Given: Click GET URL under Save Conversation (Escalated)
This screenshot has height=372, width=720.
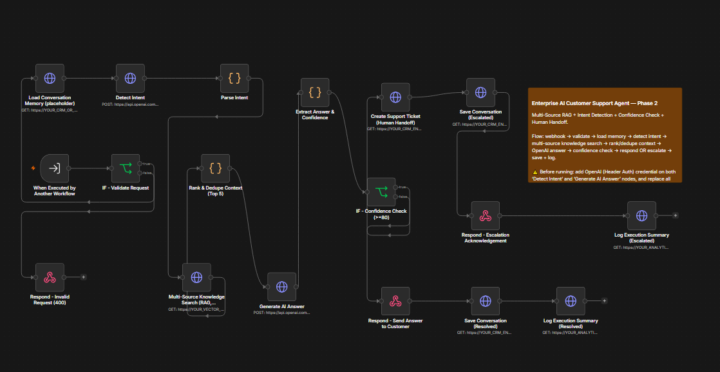Looking at the screenshot, I should coord(480,124).
